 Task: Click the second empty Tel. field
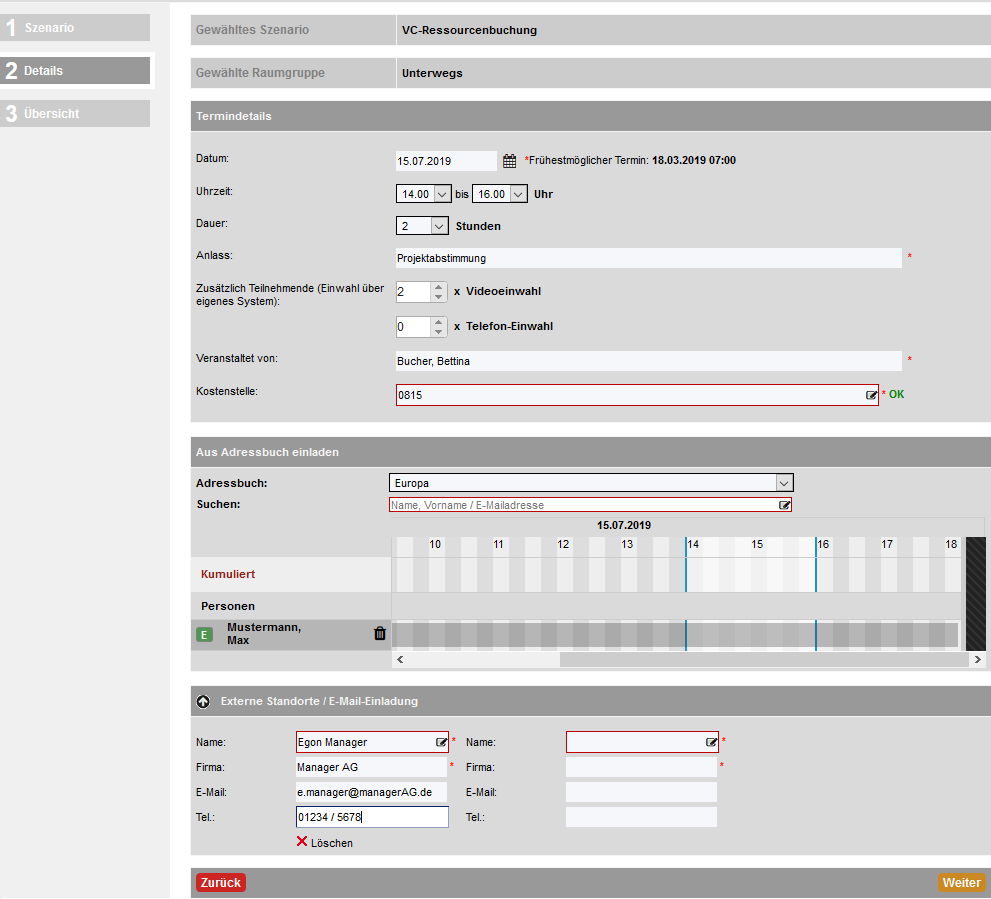pos(641,817)
